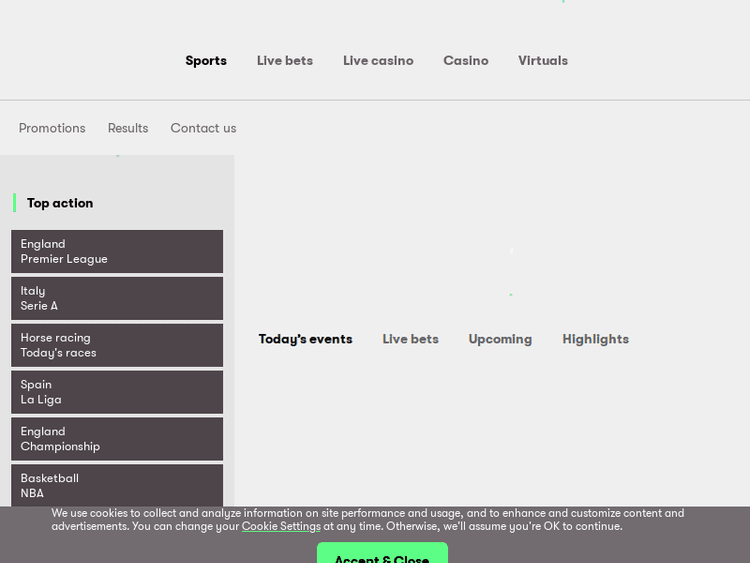Open the Sports section in top navigation

click(x=206, y=61)
